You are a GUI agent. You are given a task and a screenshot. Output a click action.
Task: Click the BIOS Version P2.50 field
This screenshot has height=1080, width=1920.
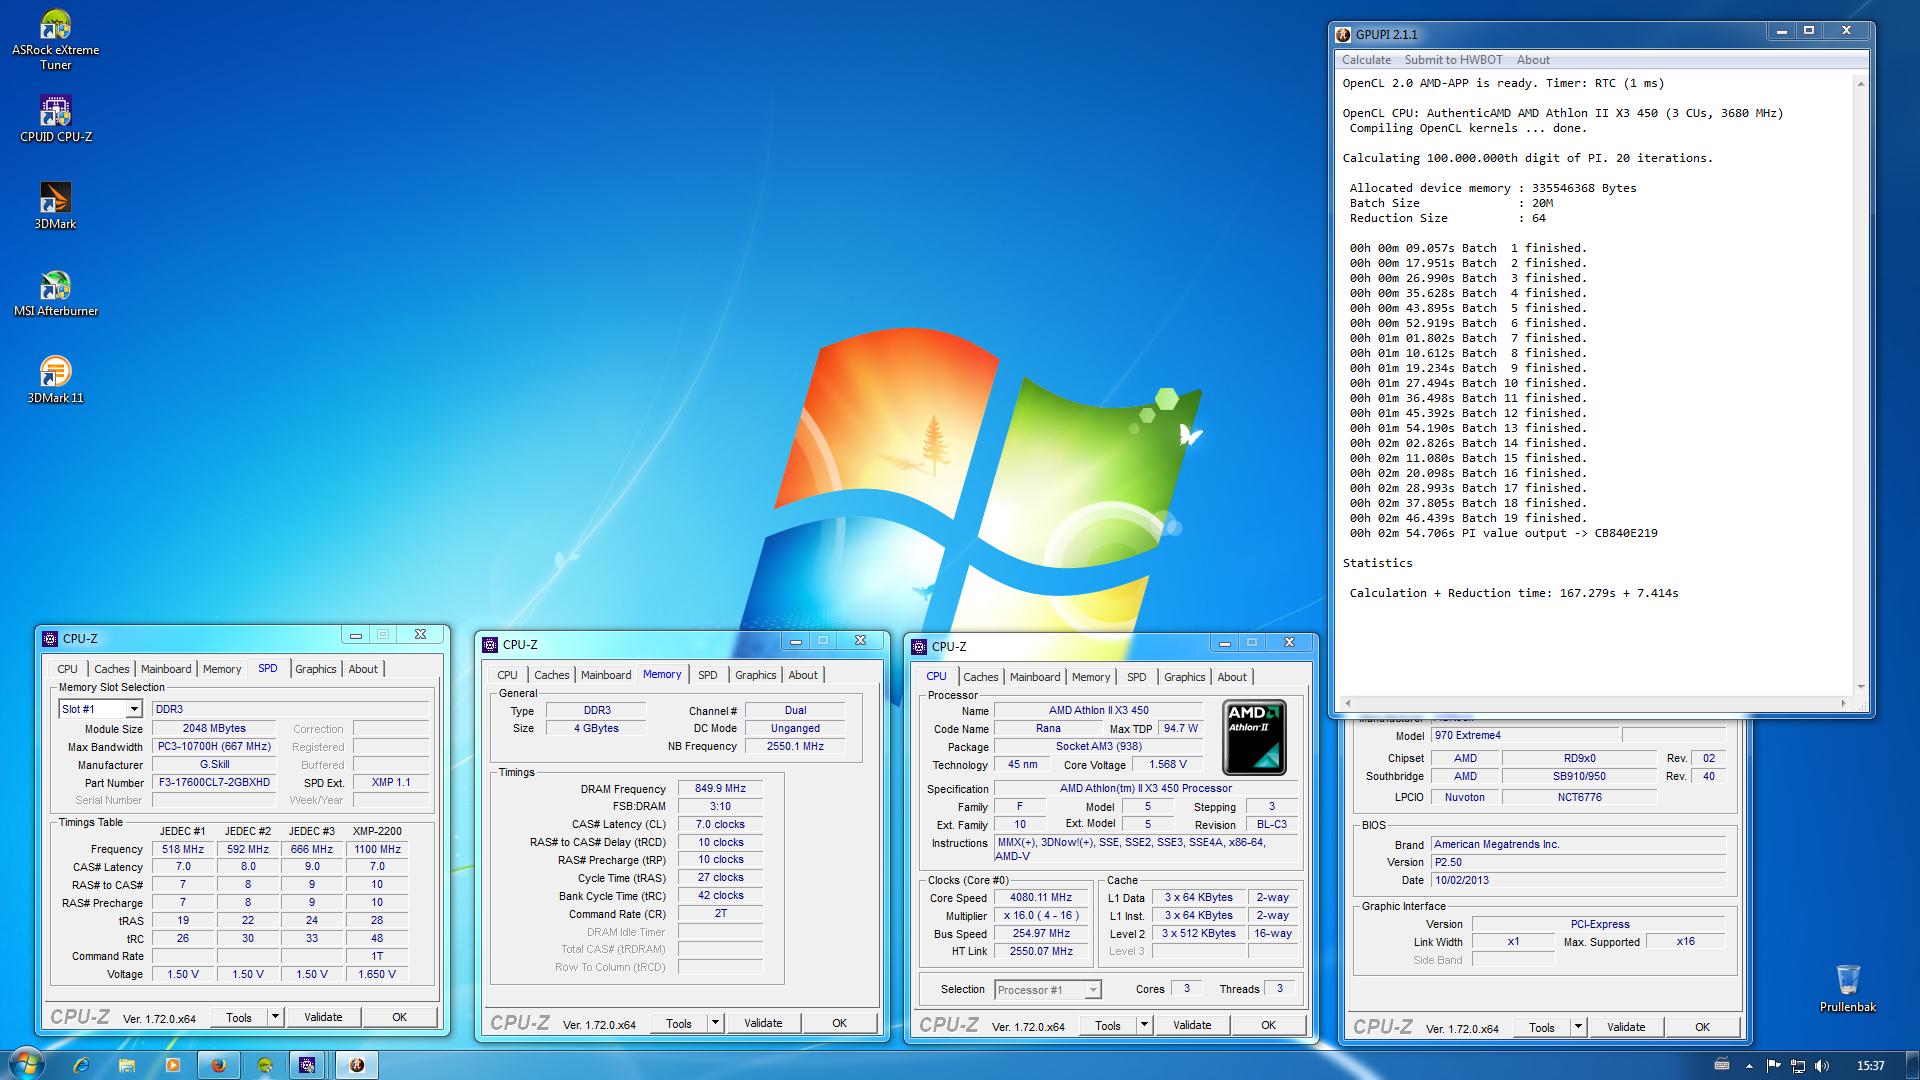1578,862
